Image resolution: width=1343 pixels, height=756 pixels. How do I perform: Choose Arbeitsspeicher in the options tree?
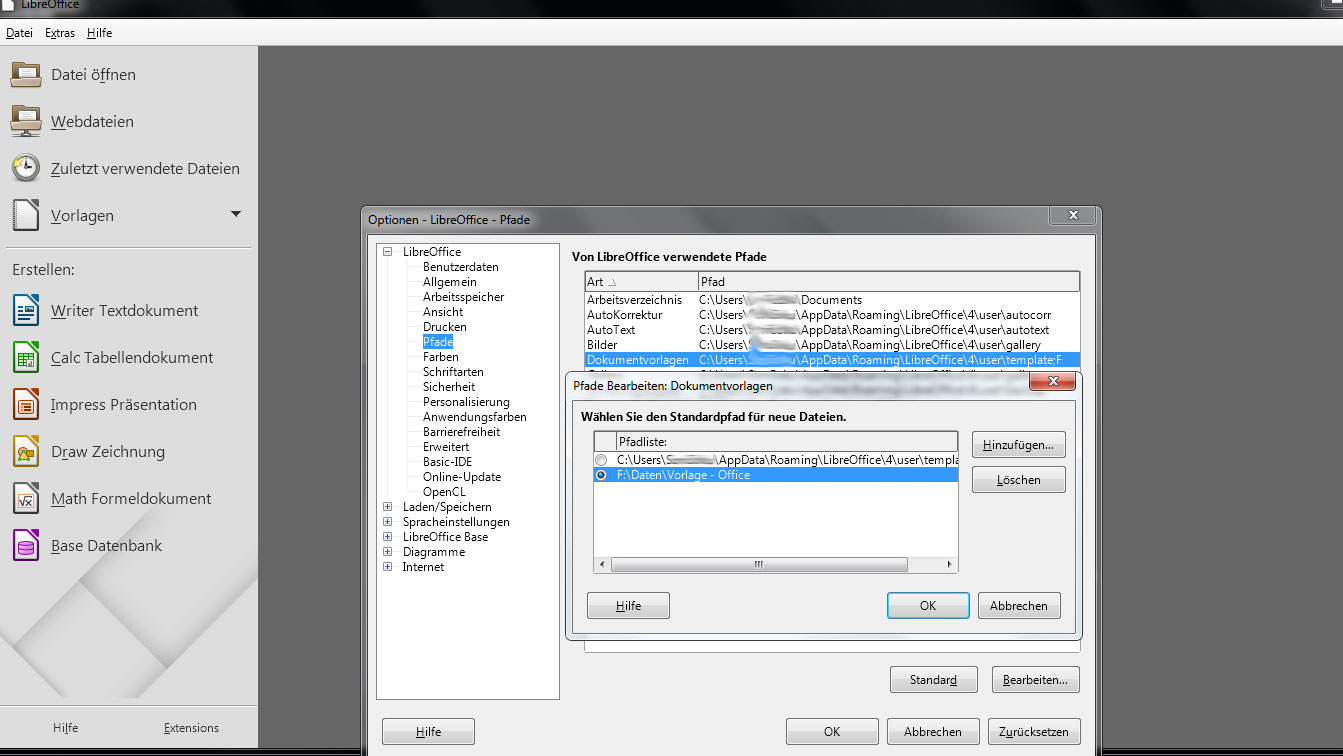pyautogui.click(x=464, y=297)
